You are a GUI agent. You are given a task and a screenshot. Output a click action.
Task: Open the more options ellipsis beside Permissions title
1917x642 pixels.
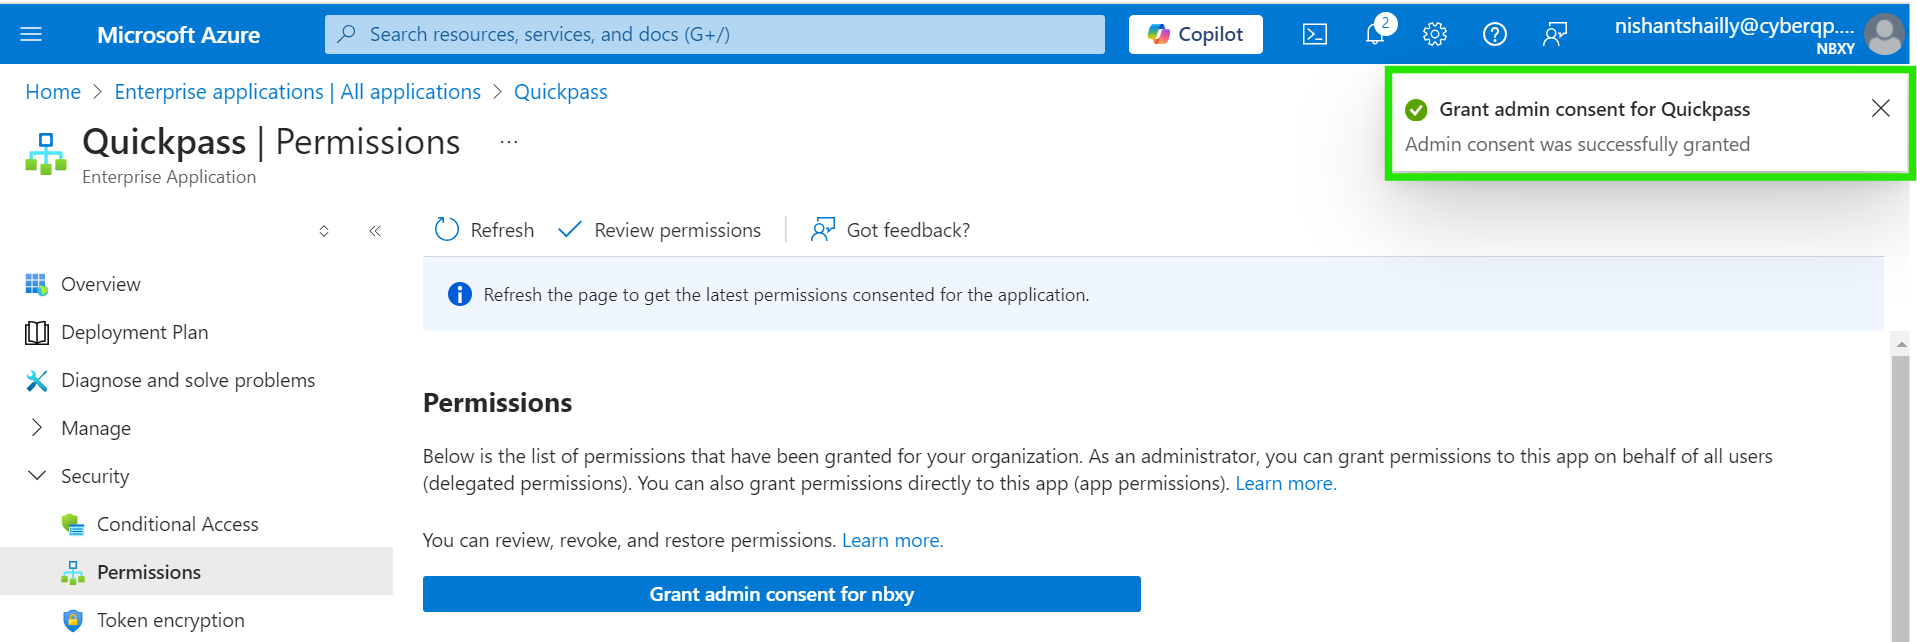pos(509,142)
